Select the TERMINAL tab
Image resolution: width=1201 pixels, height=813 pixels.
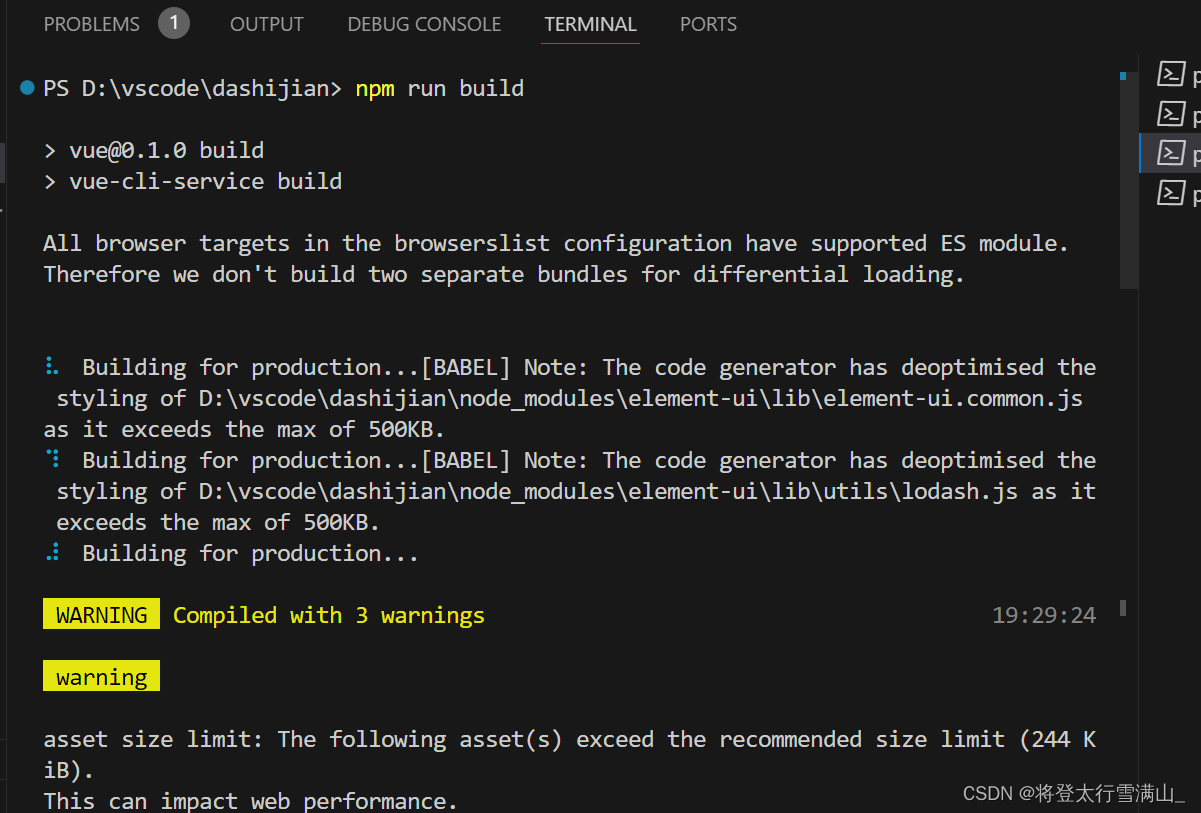pos(590,24)
